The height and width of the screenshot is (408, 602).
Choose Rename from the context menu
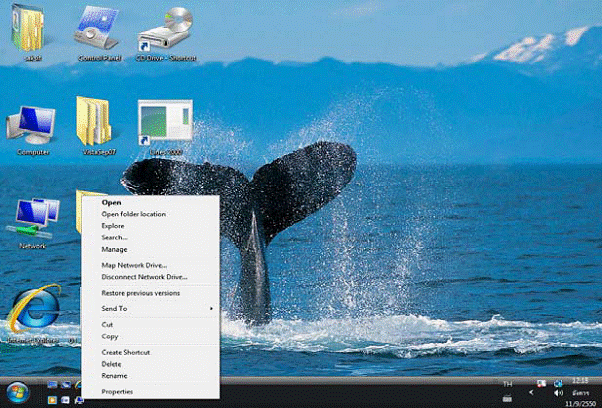point(150,376)
